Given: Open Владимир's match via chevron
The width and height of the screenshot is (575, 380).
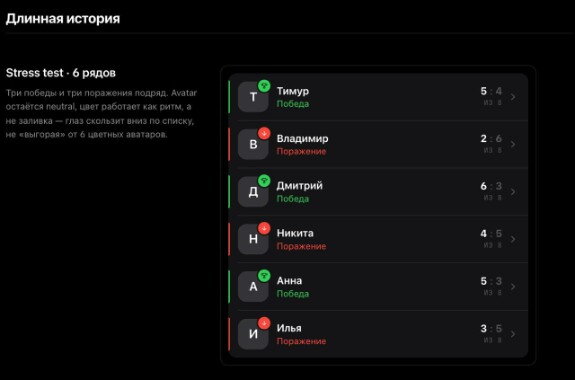Looking at the screenshot, I should coord(513,144).
